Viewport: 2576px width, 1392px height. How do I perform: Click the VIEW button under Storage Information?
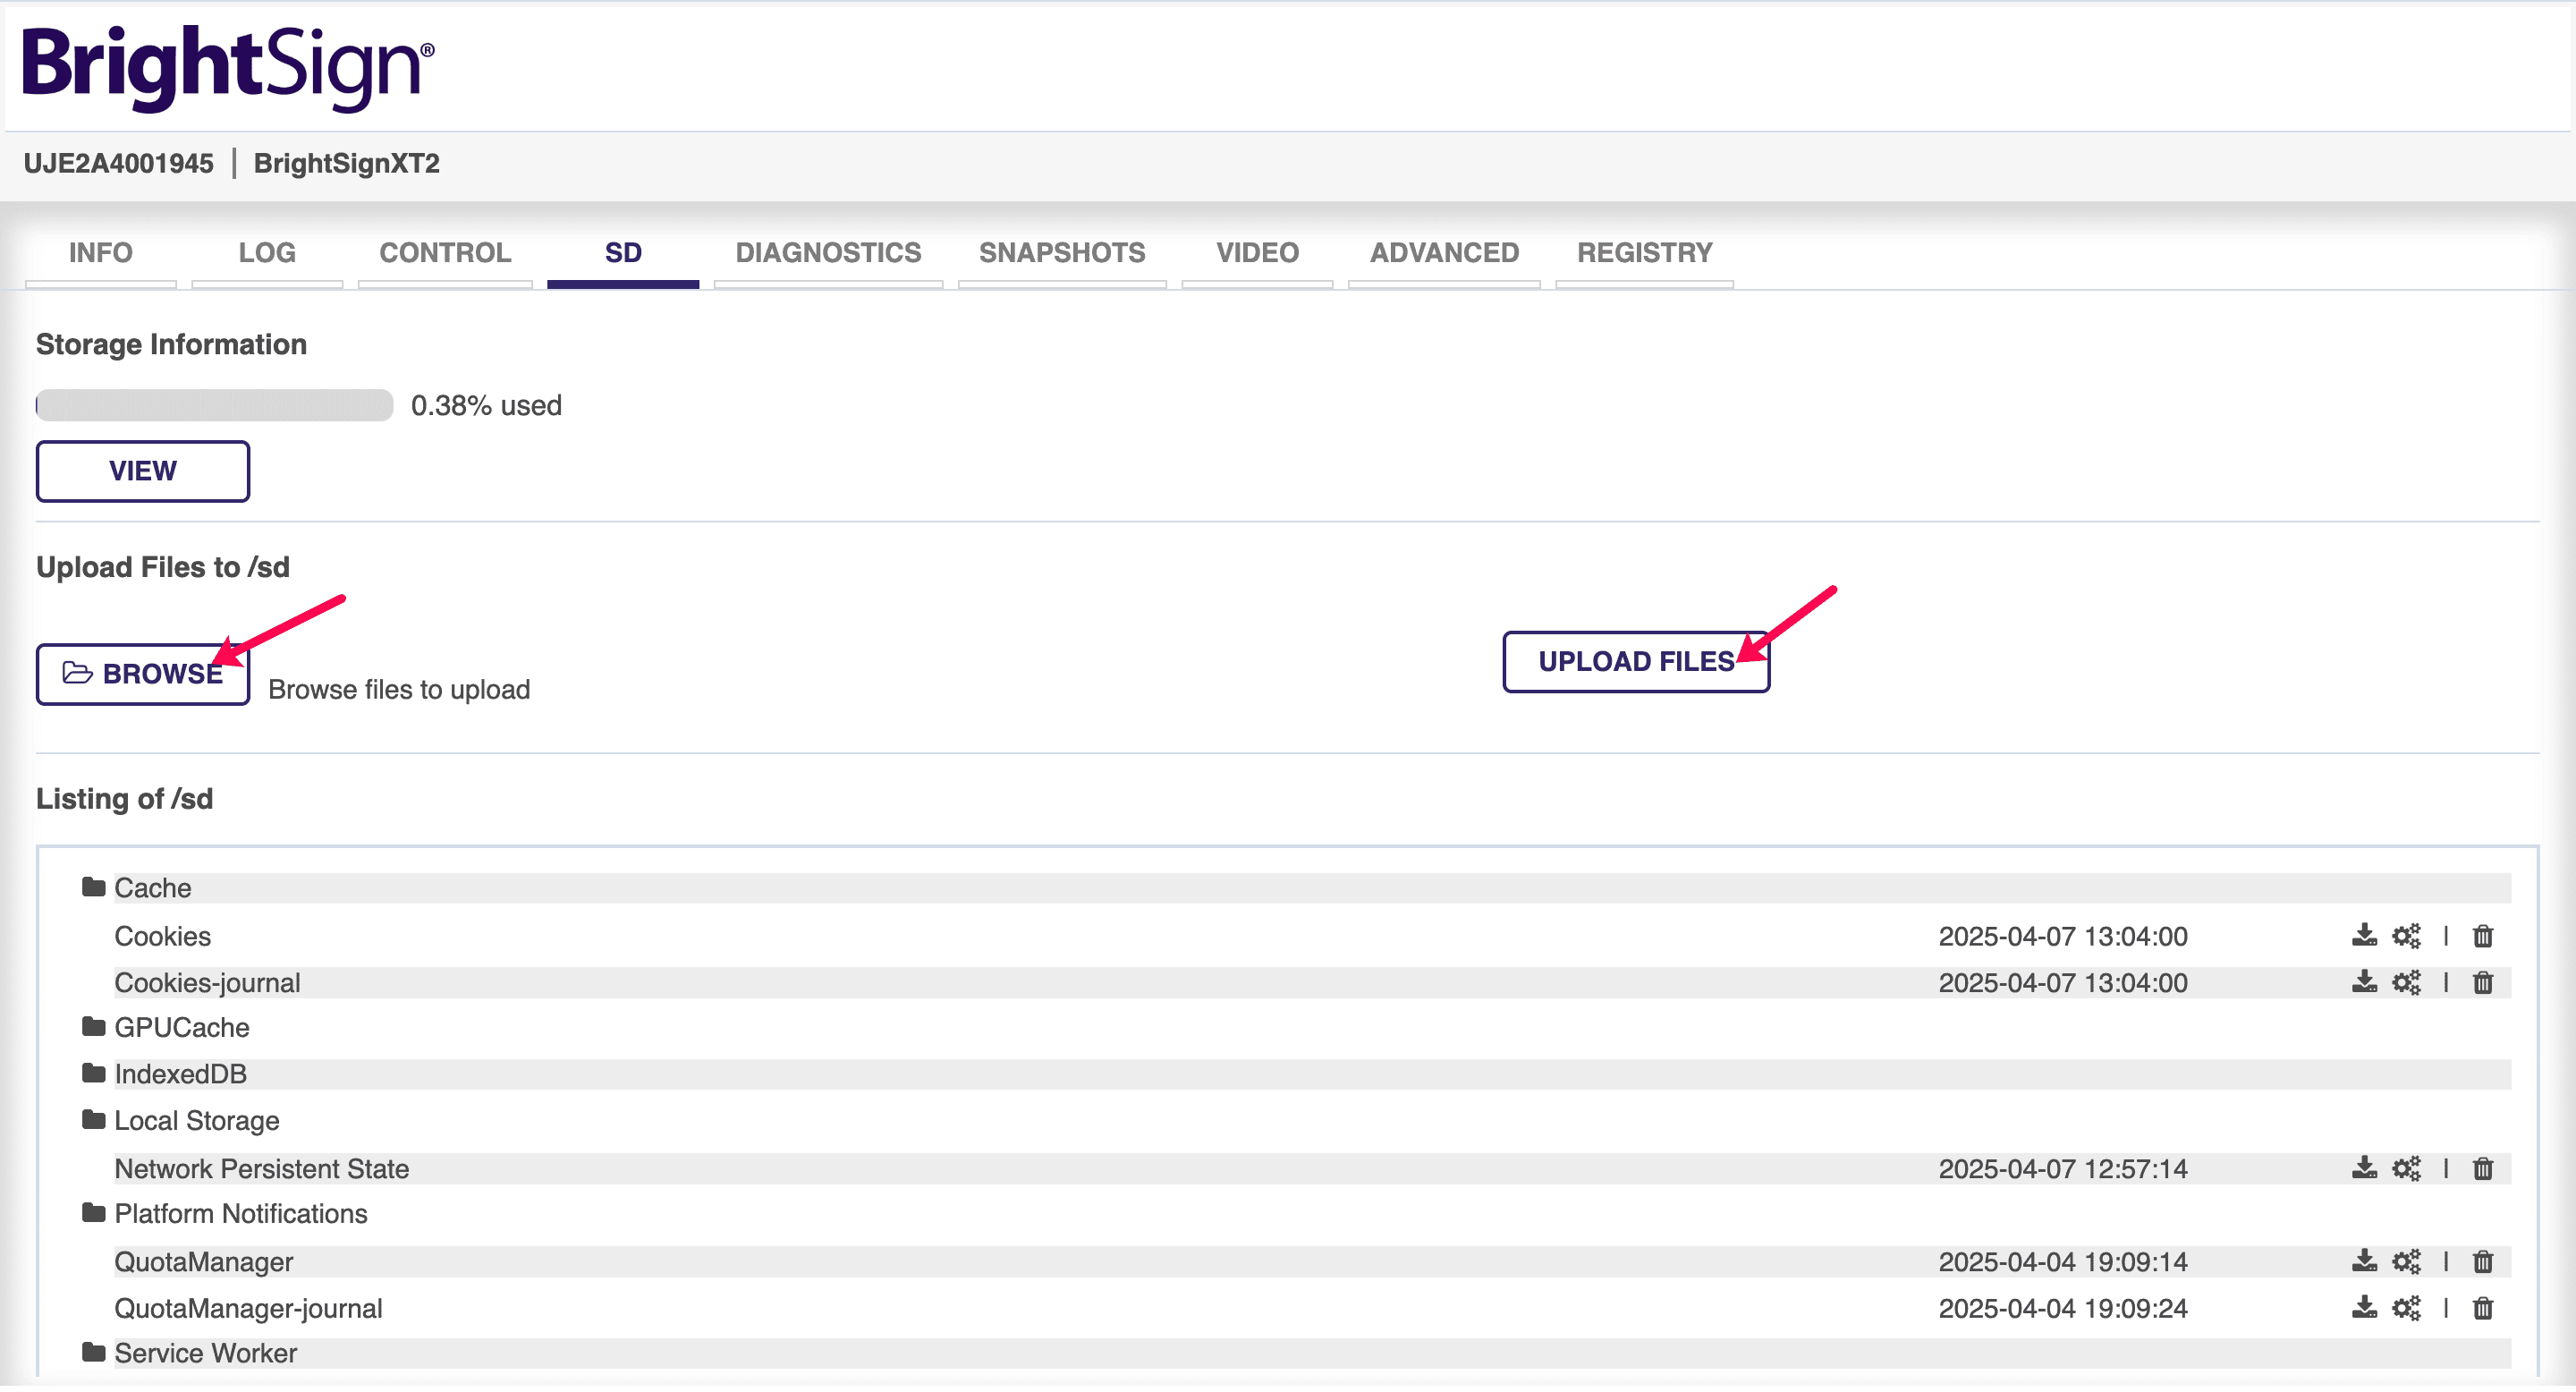(142, 470)
